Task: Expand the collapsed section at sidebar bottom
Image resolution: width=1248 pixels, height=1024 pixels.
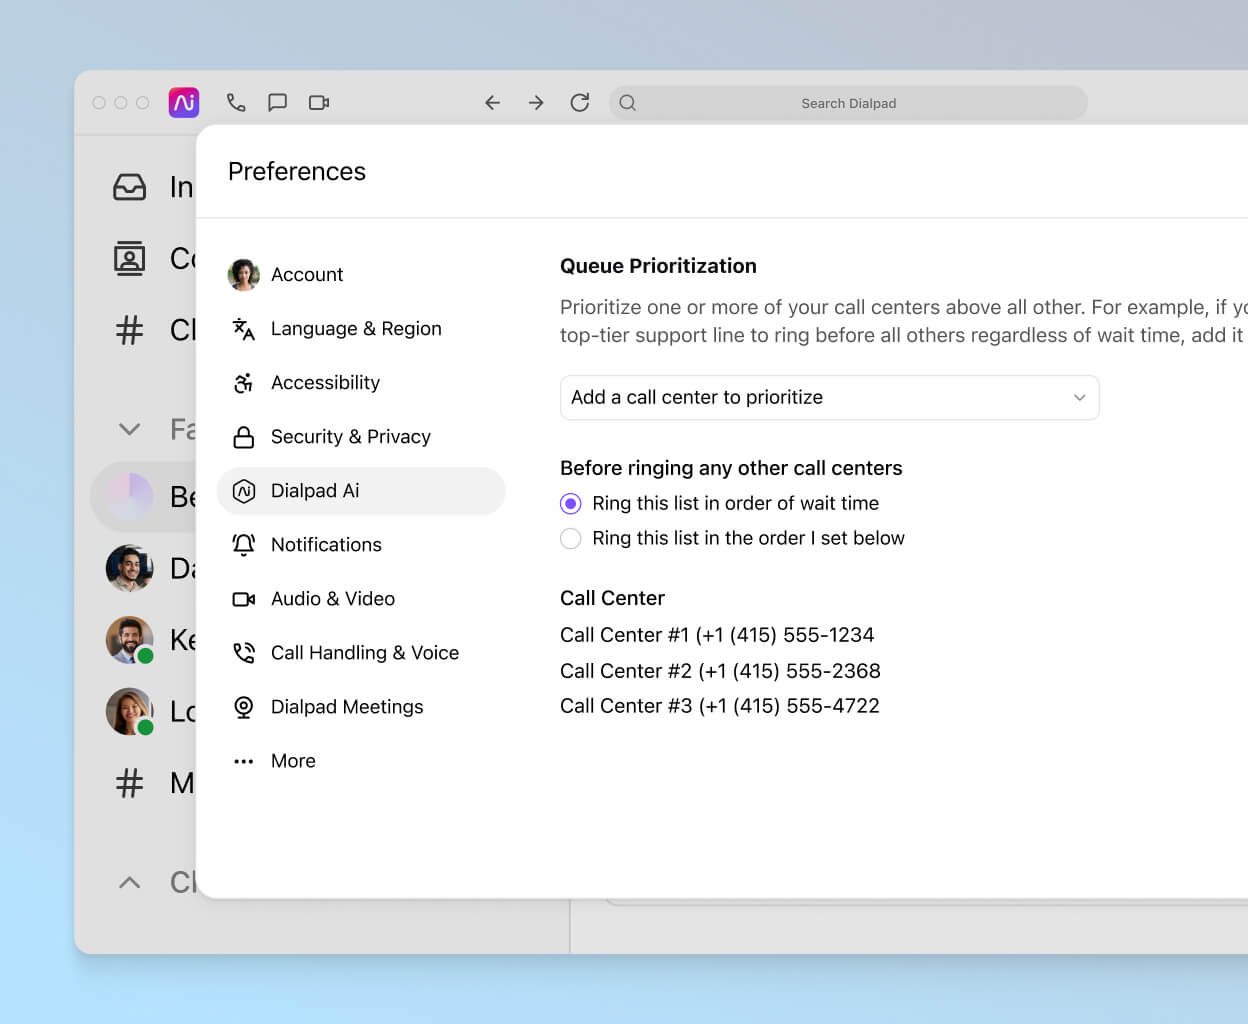Action: [x=129, y=883]
